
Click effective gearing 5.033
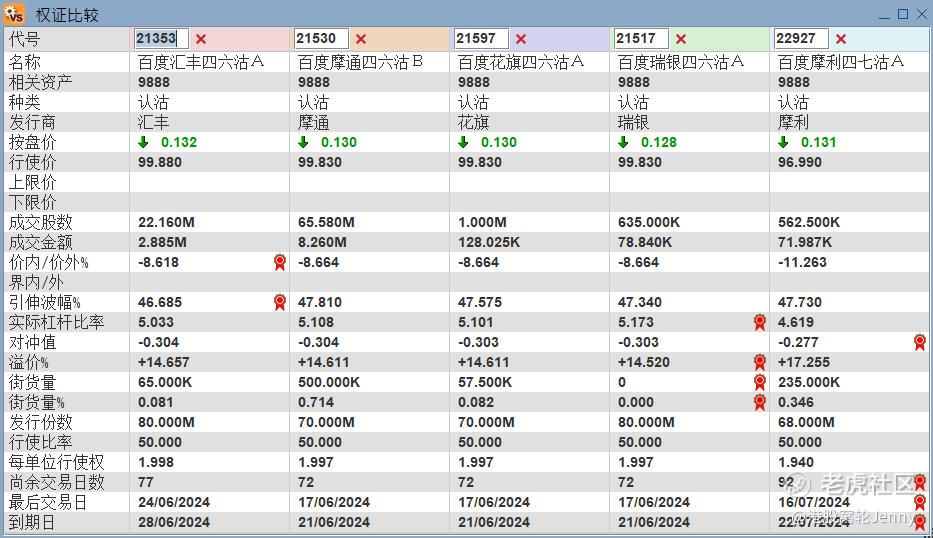[156, 323]
